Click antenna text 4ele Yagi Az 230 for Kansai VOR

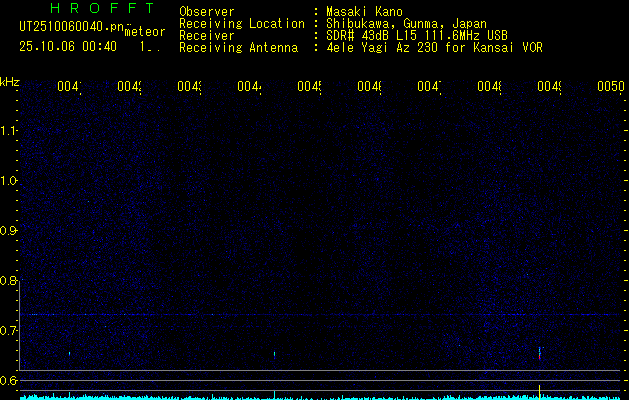click(x=434, y=48)
